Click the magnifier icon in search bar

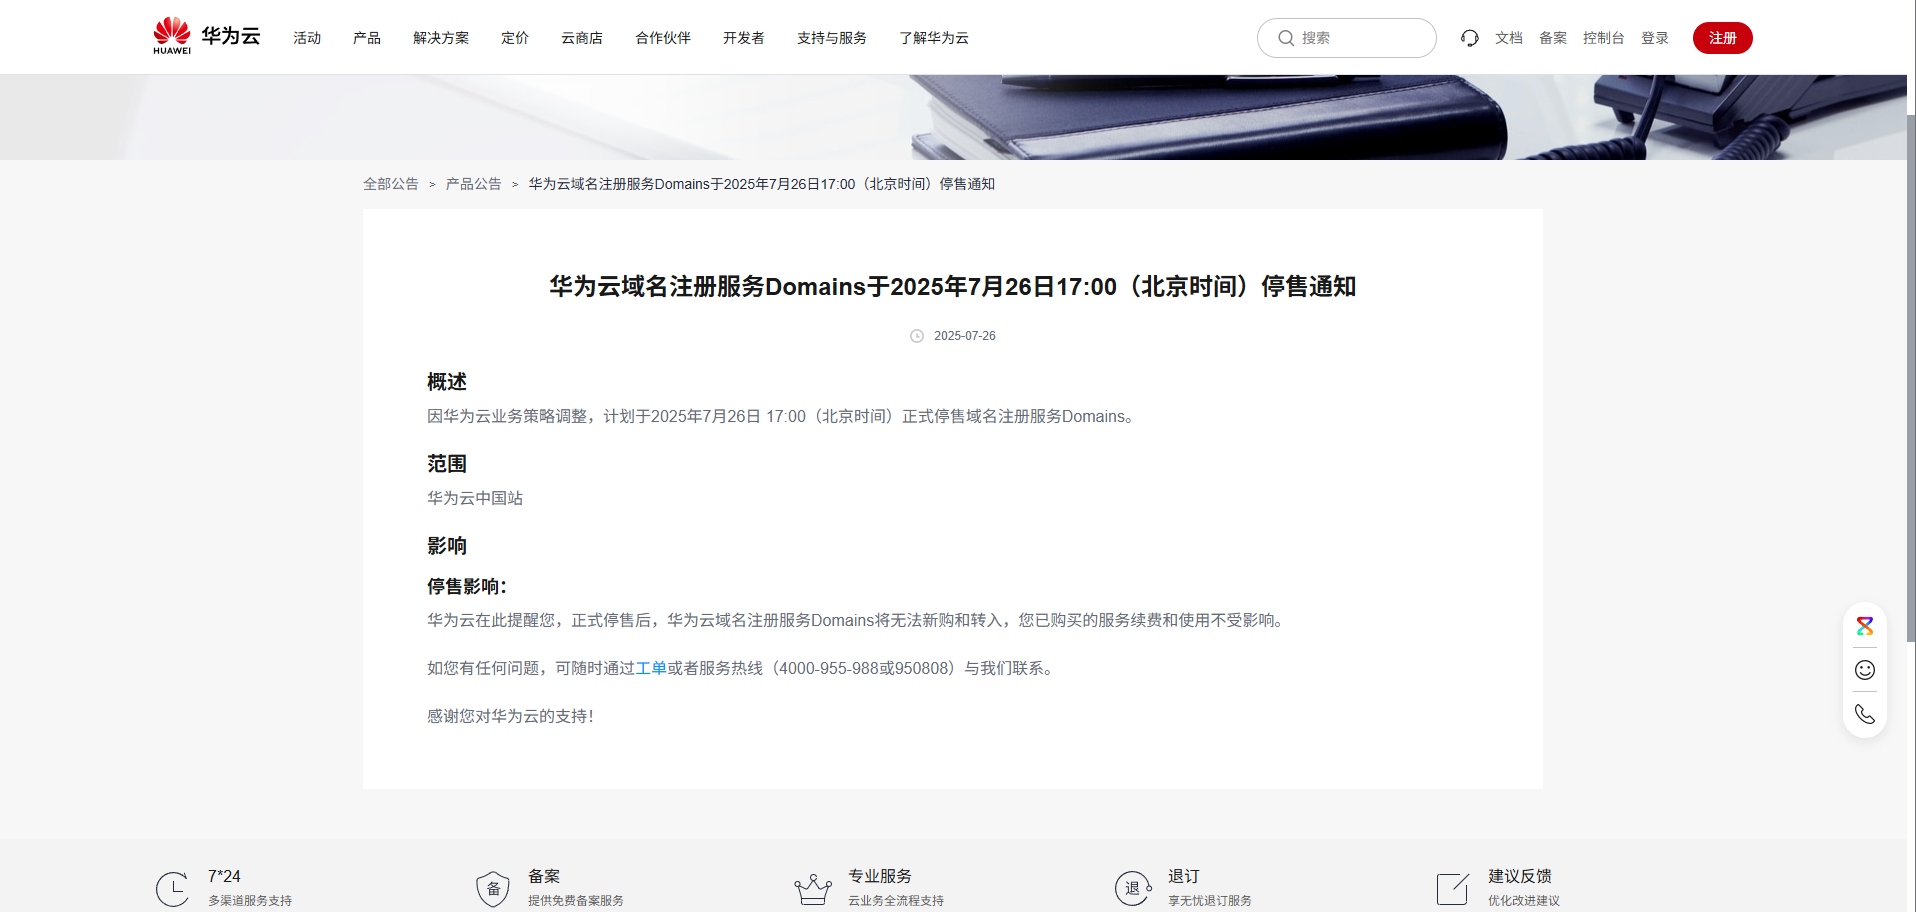(x=1286, y=37)
